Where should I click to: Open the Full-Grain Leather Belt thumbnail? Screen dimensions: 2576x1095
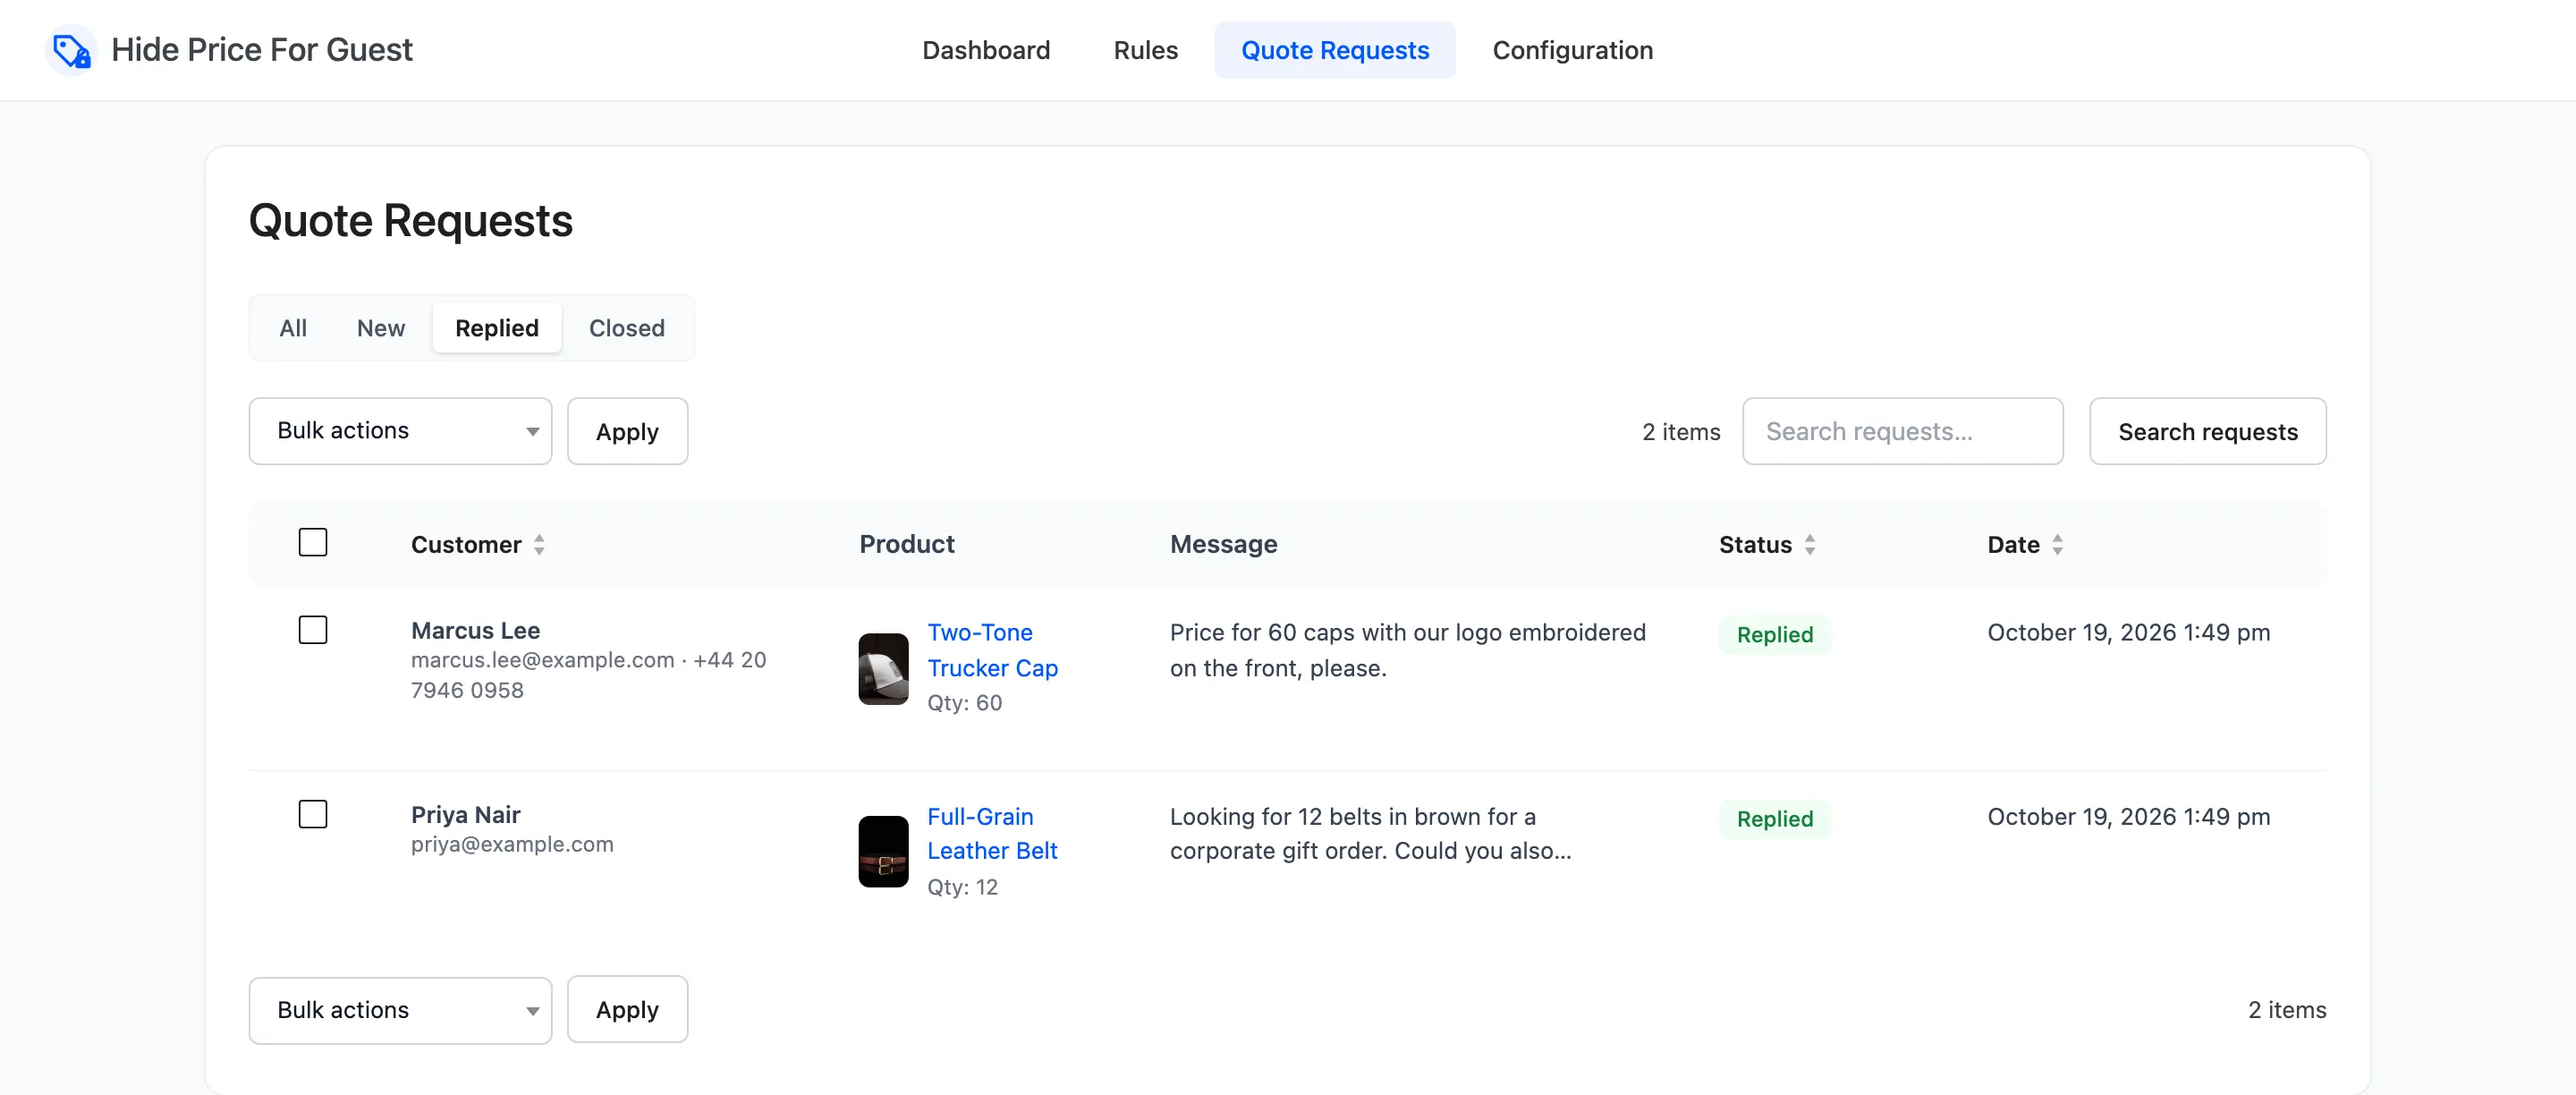883,851
